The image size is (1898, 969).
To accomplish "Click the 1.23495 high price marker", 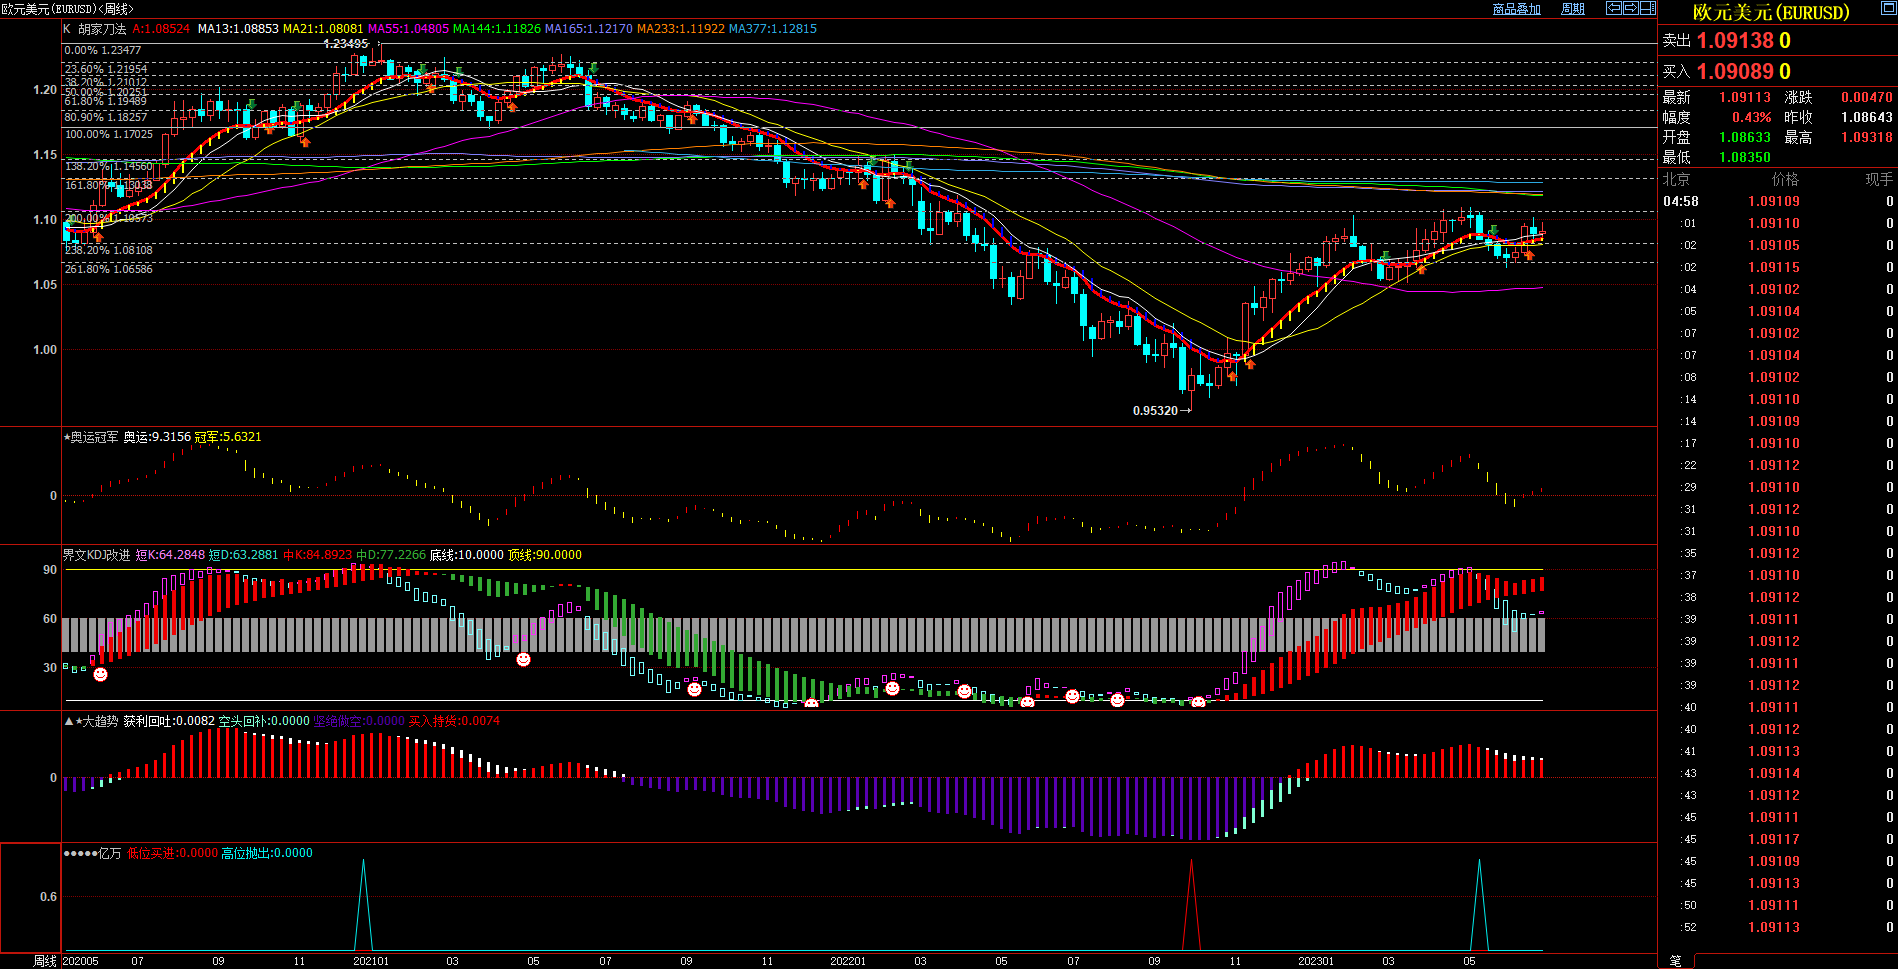I will pyautogui.click(x=346, y=44).
